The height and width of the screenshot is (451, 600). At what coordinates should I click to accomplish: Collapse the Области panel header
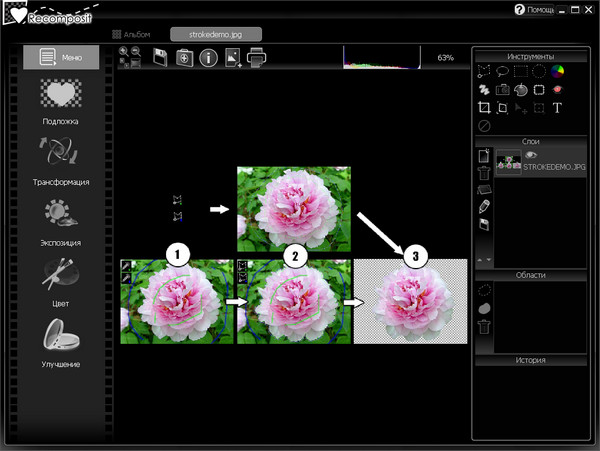point(529,274)
